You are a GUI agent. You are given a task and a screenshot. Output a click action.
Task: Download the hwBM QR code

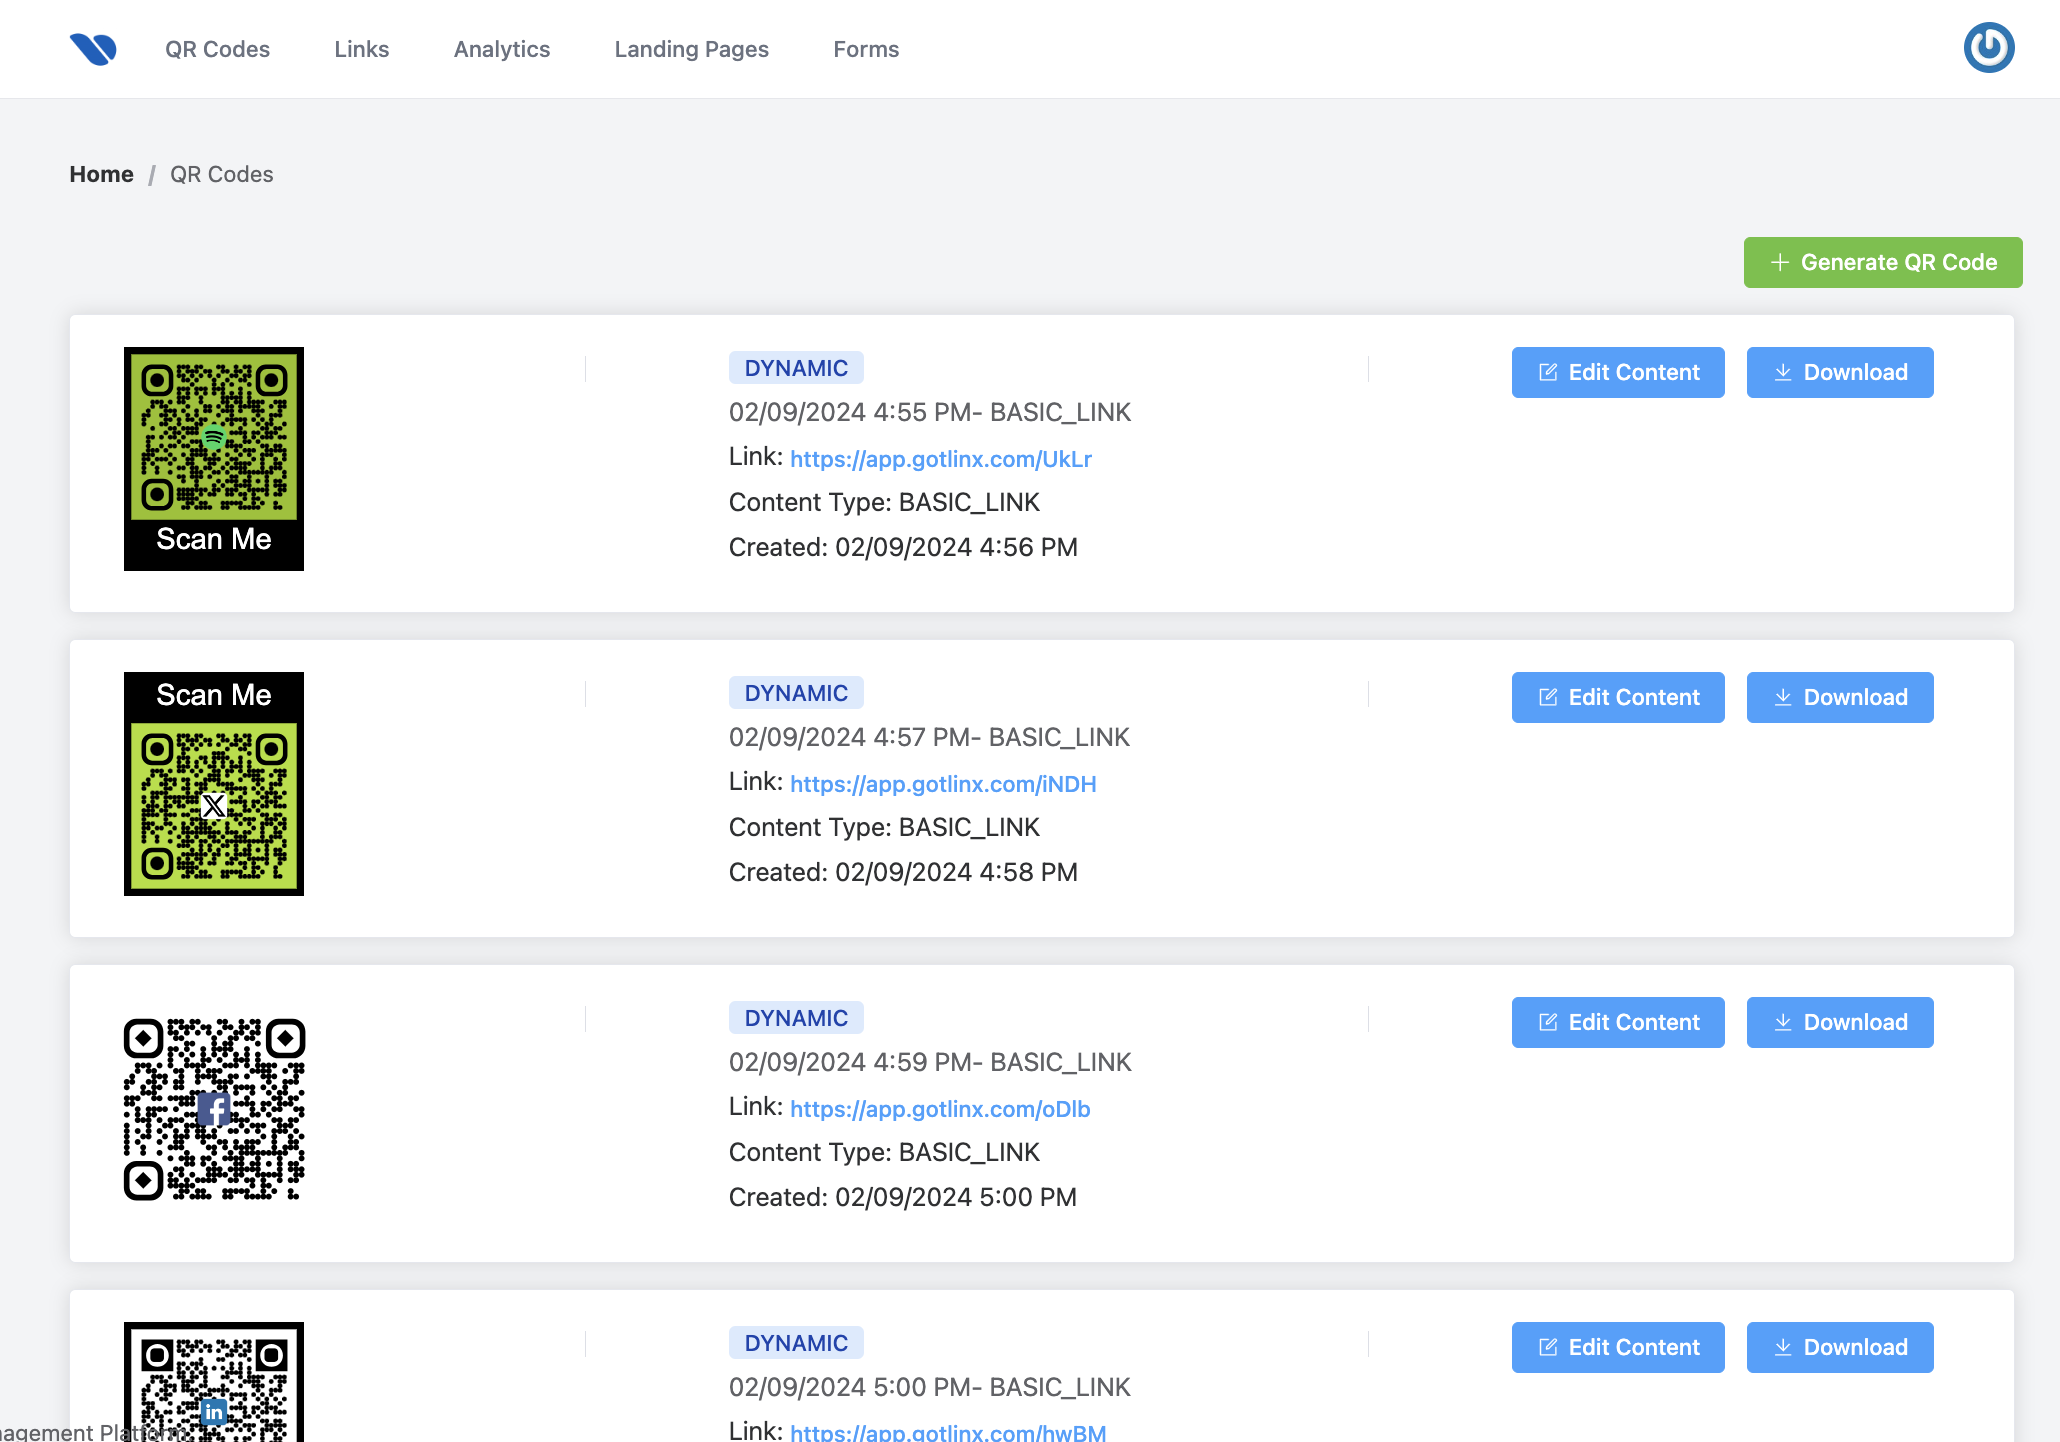pyautogui.click(x=1840, y=1347)
